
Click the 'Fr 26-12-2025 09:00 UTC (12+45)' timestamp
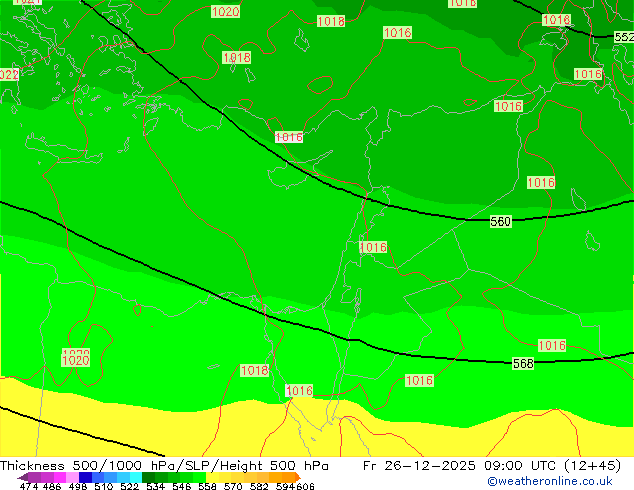[x=492, y=466]
